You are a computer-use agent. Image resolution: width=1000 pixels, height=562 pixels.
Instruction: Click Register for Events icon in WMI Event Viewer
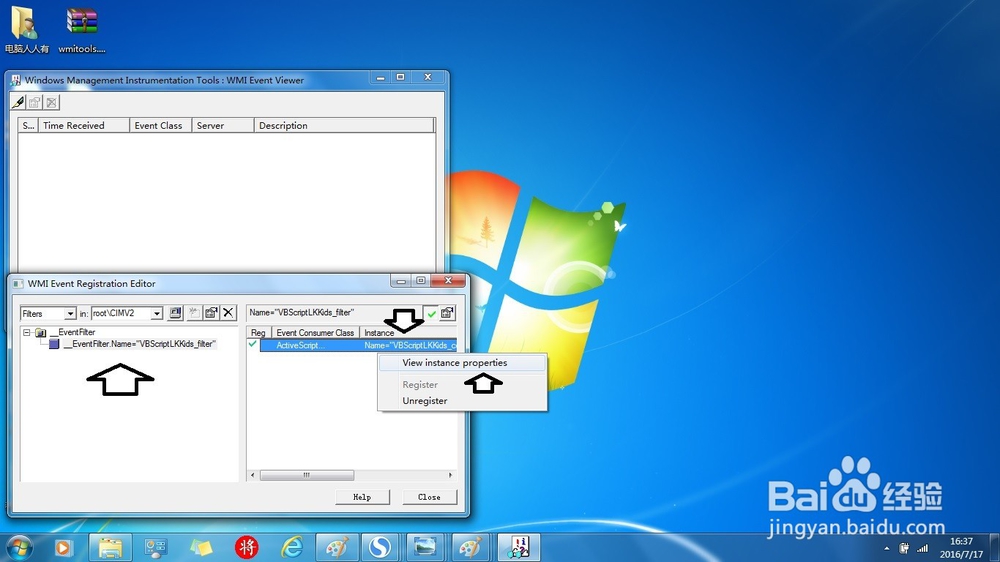[18, 102]
